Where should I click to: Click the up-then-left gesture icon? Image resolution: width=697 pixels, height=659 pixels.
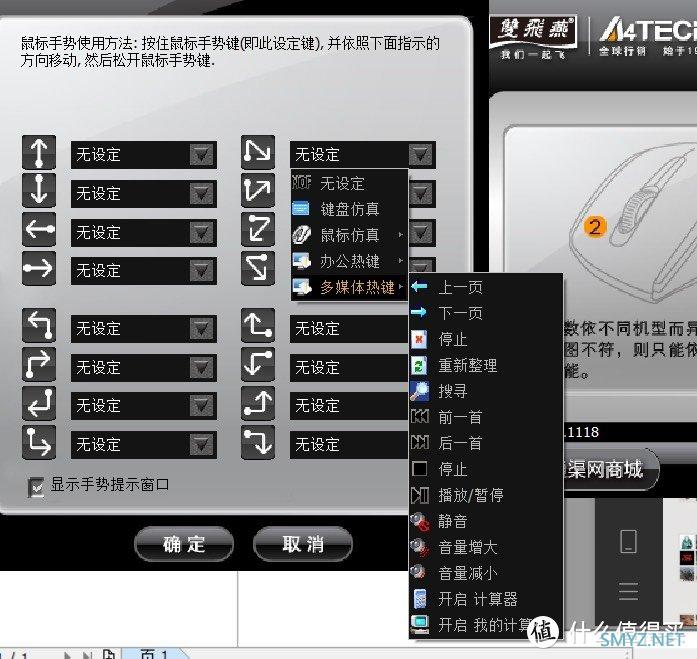[39, 325]
